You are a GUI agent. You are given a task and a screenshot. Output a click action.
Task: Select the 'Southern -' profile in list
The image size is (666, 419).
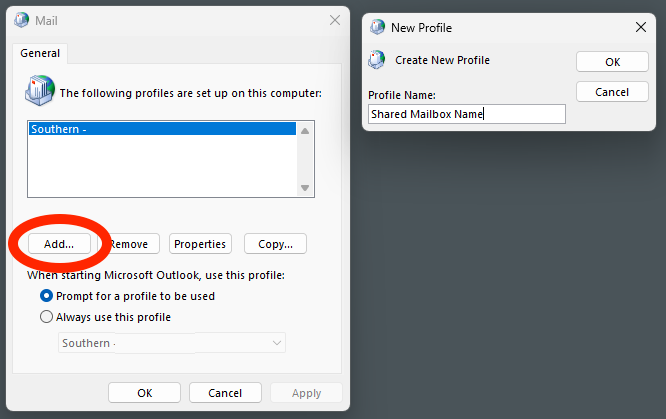[x=162, y=129]
